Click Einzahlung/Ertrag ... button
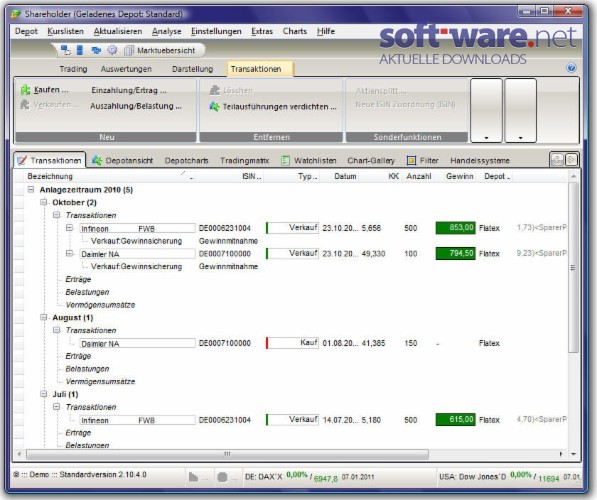The height and width of the screenshot is (500, 597). point(129,91)
